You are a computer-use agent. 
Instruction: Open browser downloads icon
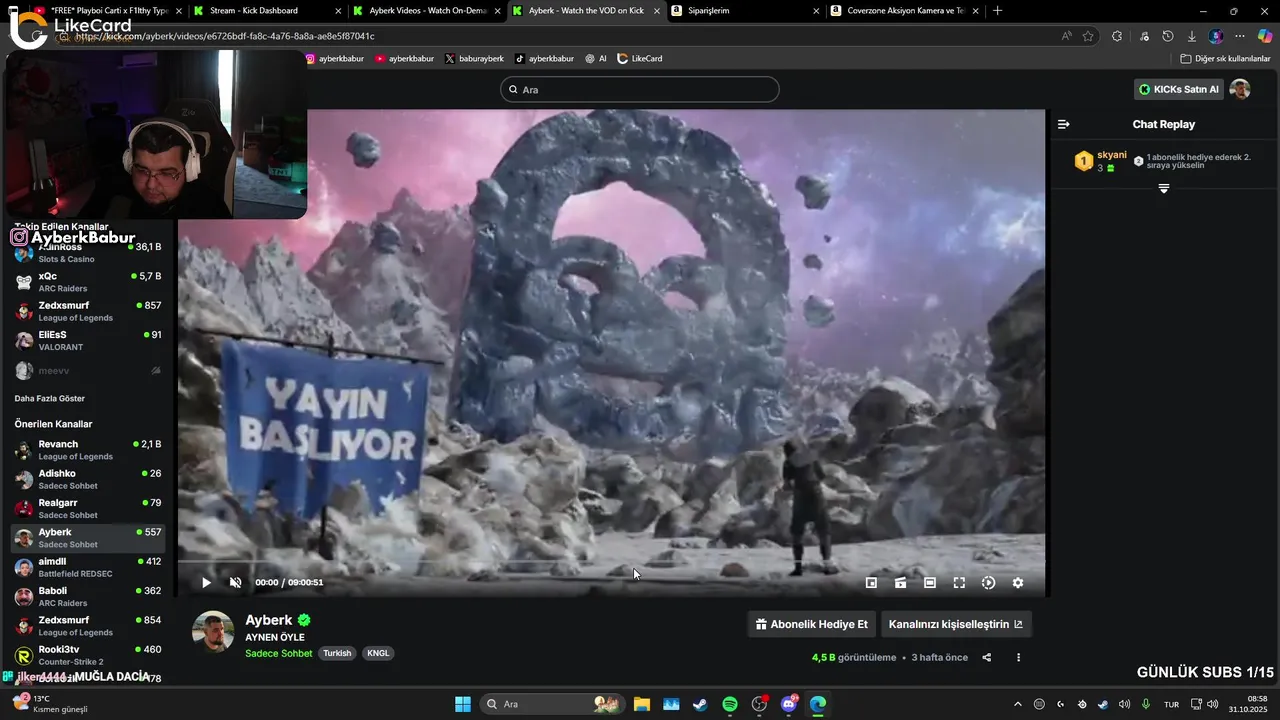click(x=1191, y=36)
